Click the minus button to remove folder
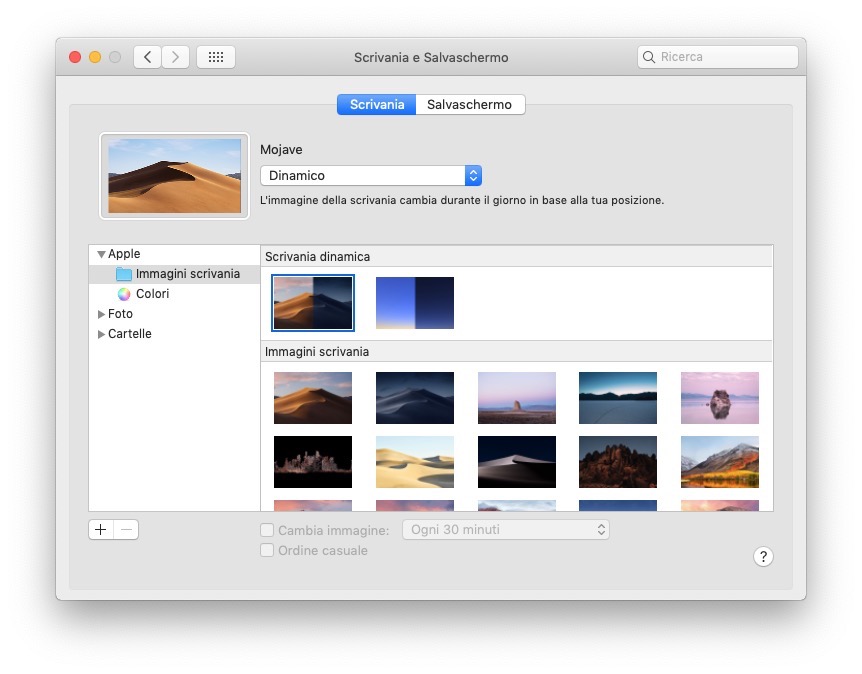This screenshot has height=674, width=862. point(126,530)
